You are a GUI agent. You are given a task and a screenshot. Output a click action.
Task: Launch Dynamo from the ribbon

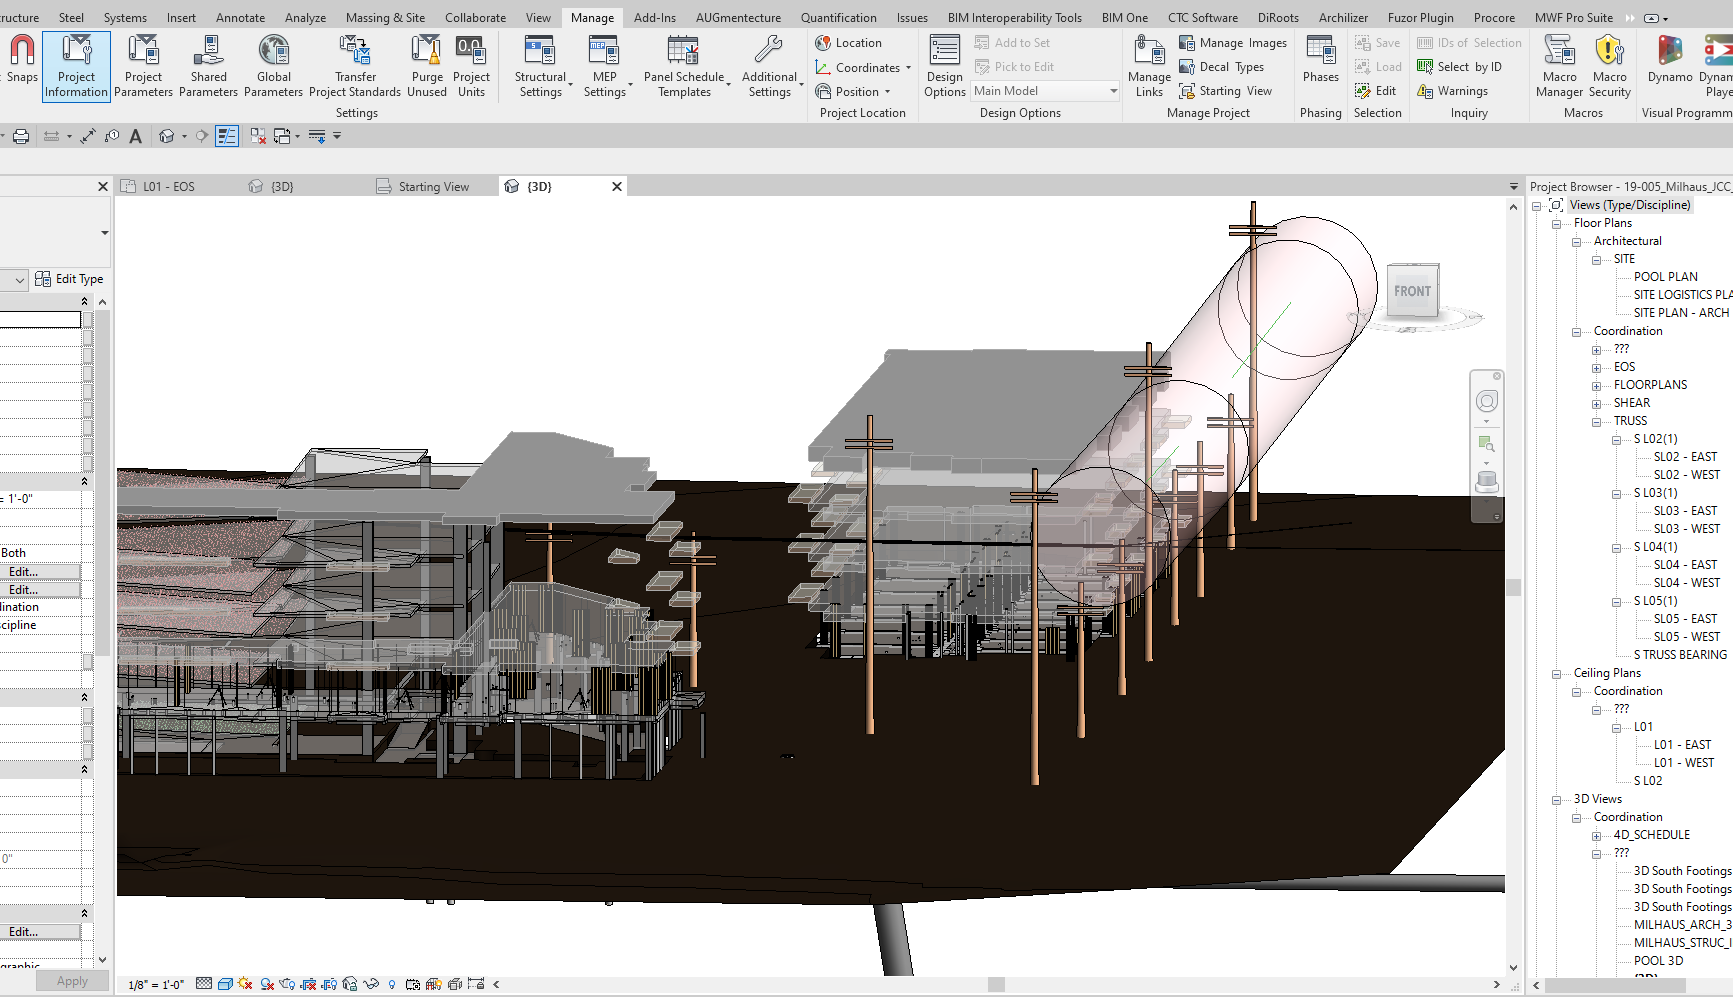pyautogui.click(x=1669, y=60)
